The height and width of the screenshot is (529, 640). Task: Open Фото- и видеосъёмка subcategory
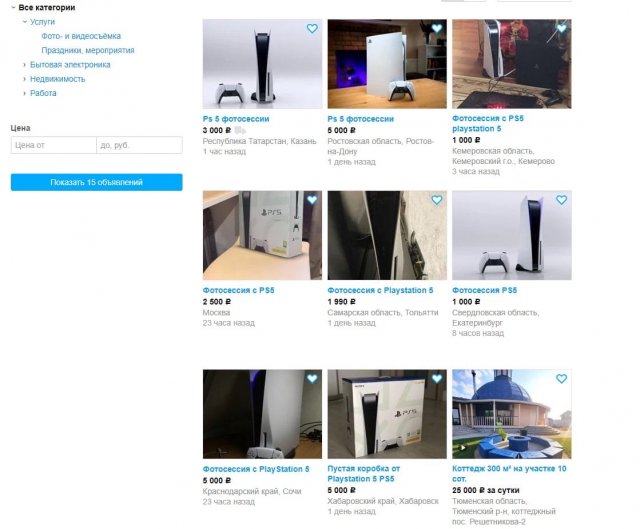(81, 36)
